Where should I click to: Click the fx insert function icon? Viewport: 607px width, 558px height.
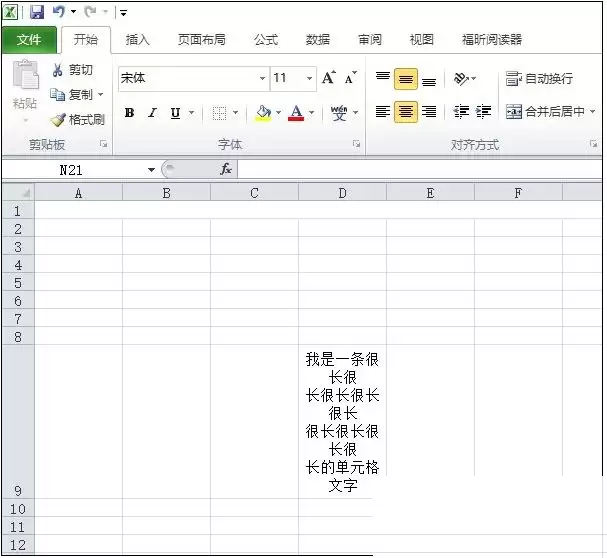click(226, 169)
